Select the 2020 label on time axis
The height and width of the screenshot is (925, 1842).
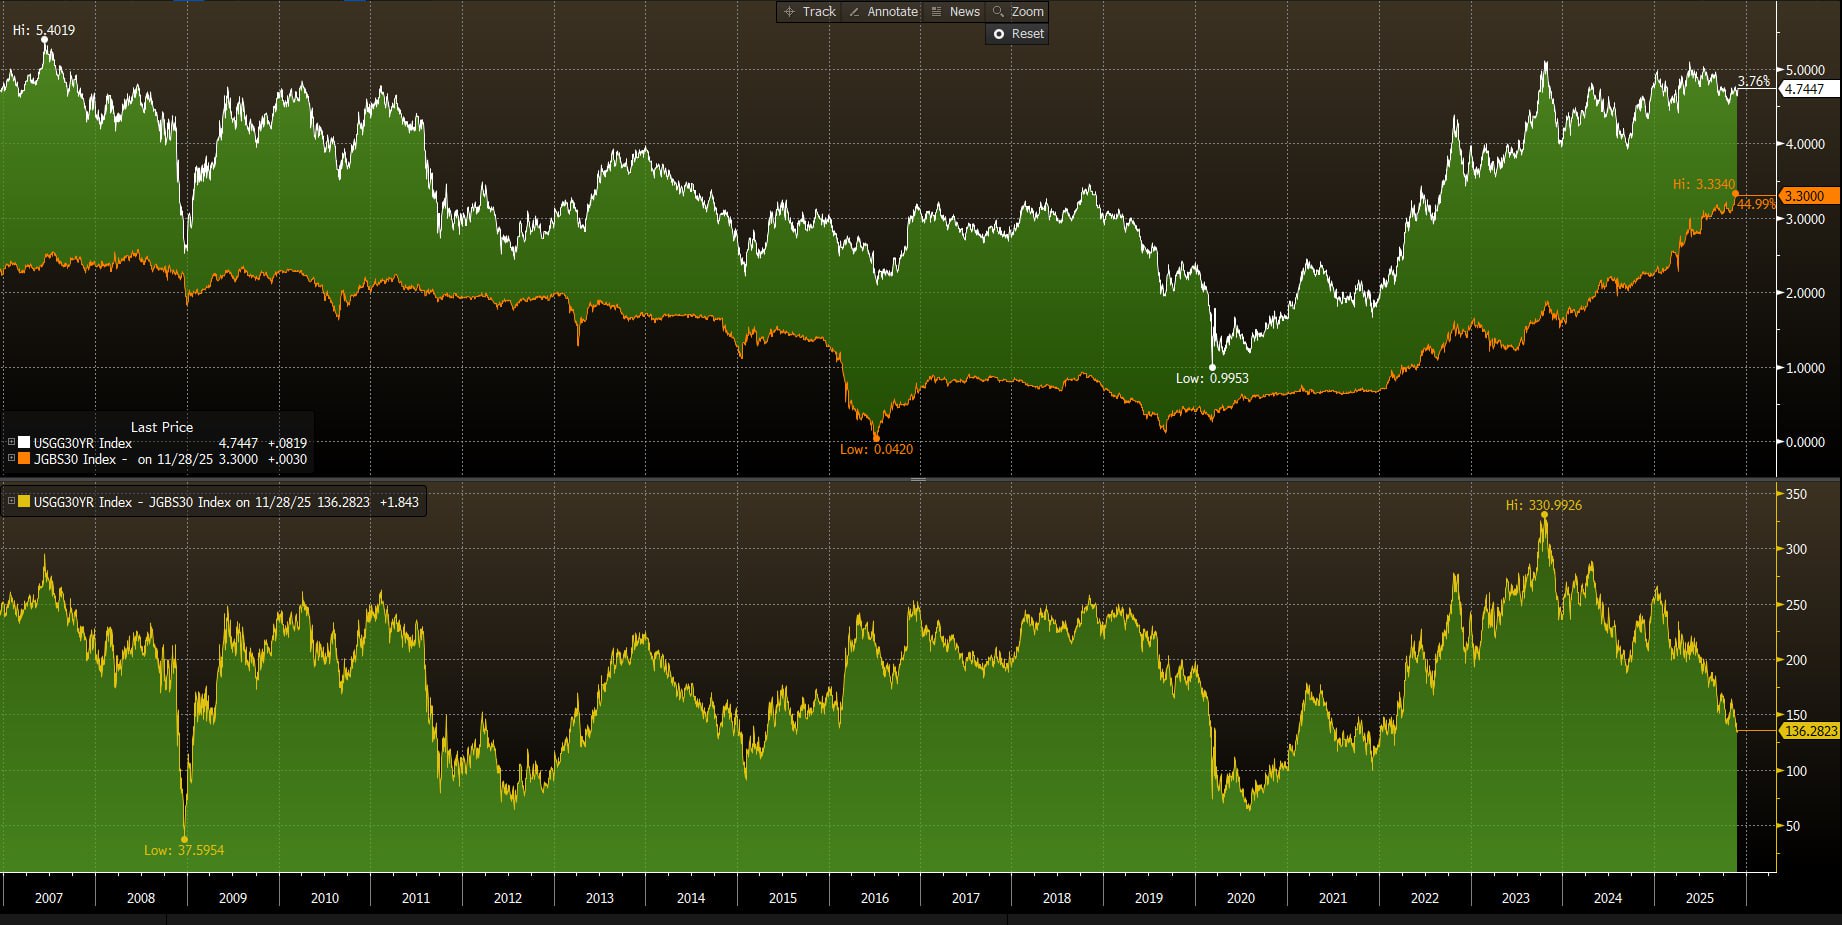pyautogui.click(x=1240, y=898)
